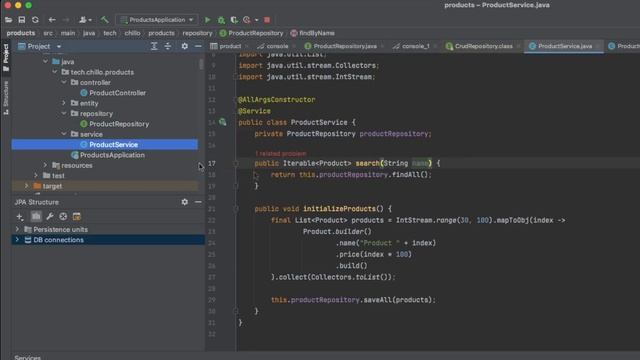
Task: Expand the target folder
Action: click(27, 186)
